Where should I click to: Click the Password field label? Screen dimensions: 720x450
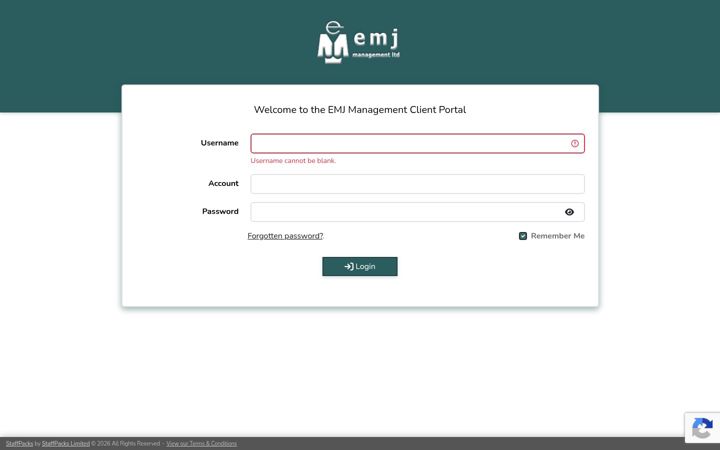(x=220, y=211)
